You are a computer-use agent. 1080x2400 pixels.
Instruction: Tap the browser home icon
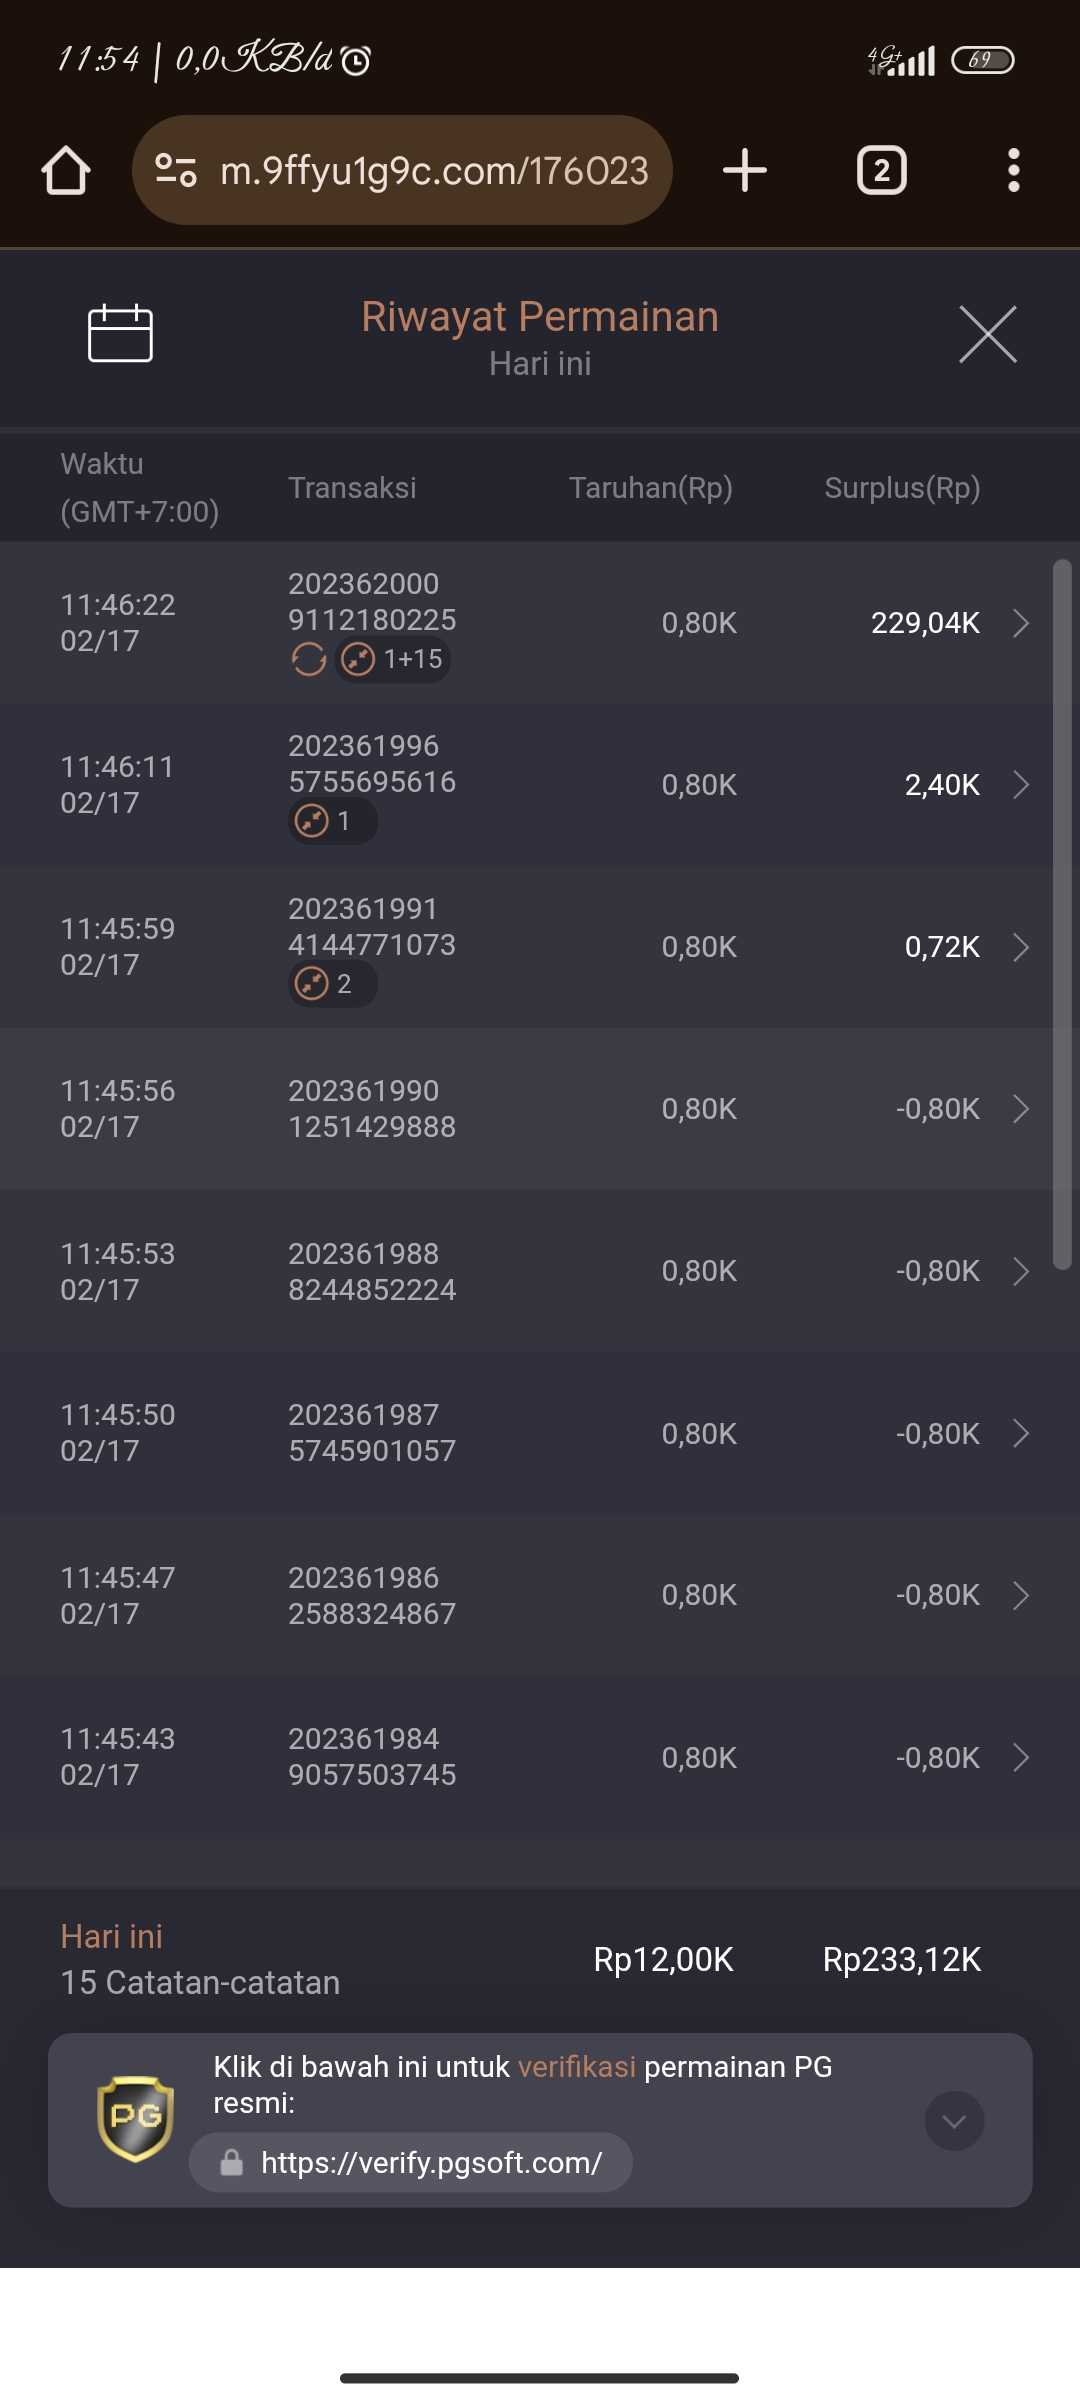66,170
